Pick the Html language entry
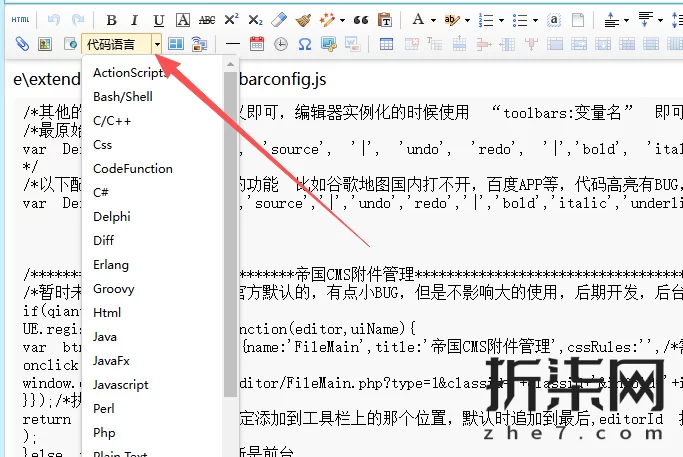Viewport: 683px width, 457px height. point(153,312)
